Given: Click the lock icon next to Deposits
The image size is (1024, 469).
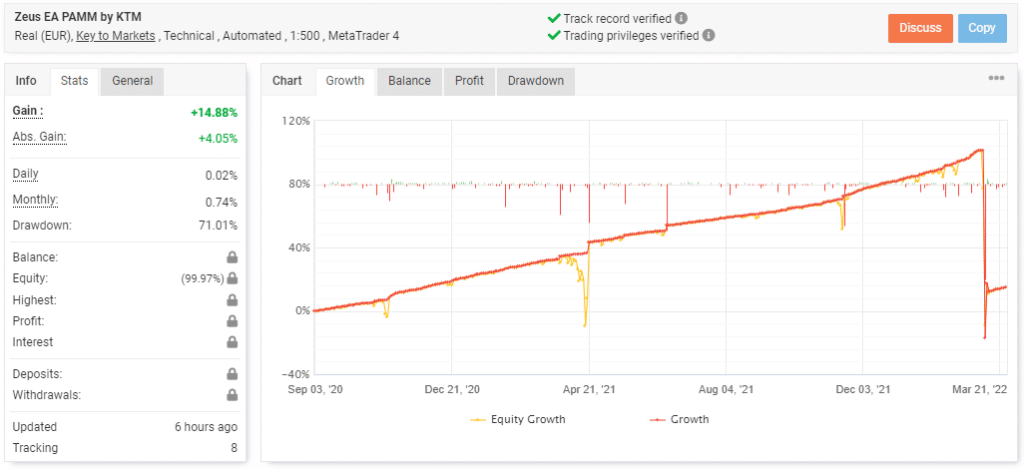Looking at the screenshot, I should pyautogui.click(x=232, y=374).
